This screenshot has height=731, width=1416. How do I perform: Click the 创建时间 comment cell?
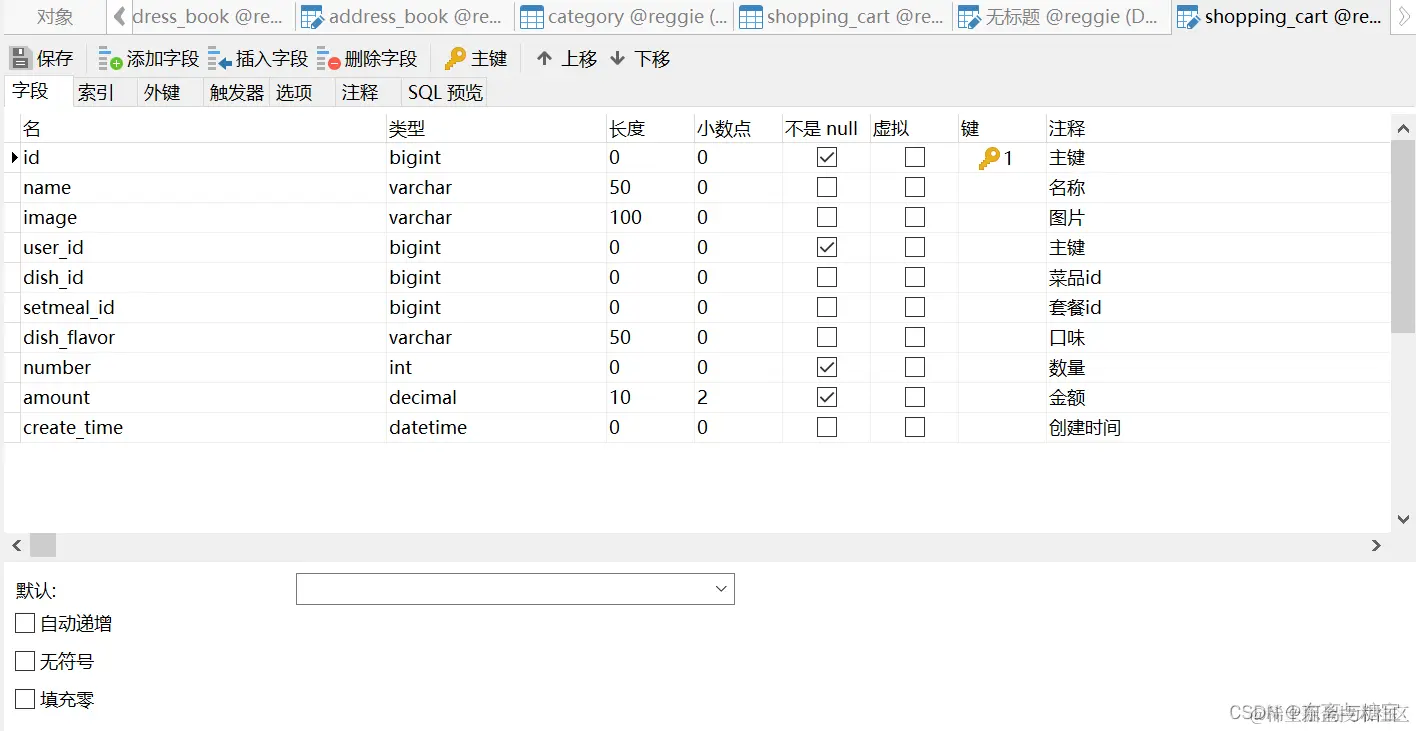click(1217, 427)
